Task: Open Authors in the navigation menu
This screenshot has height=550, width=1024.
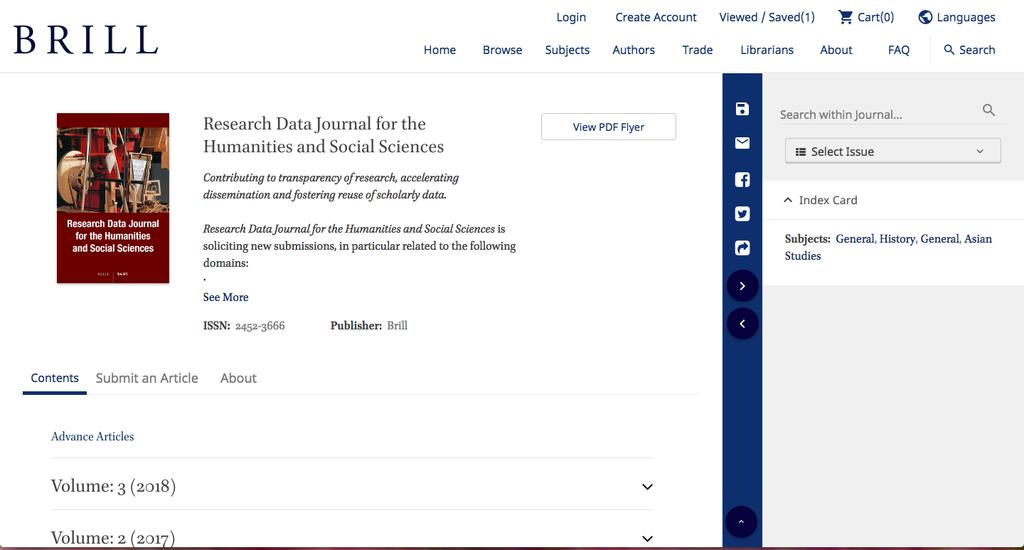Action: pos(633,50)
